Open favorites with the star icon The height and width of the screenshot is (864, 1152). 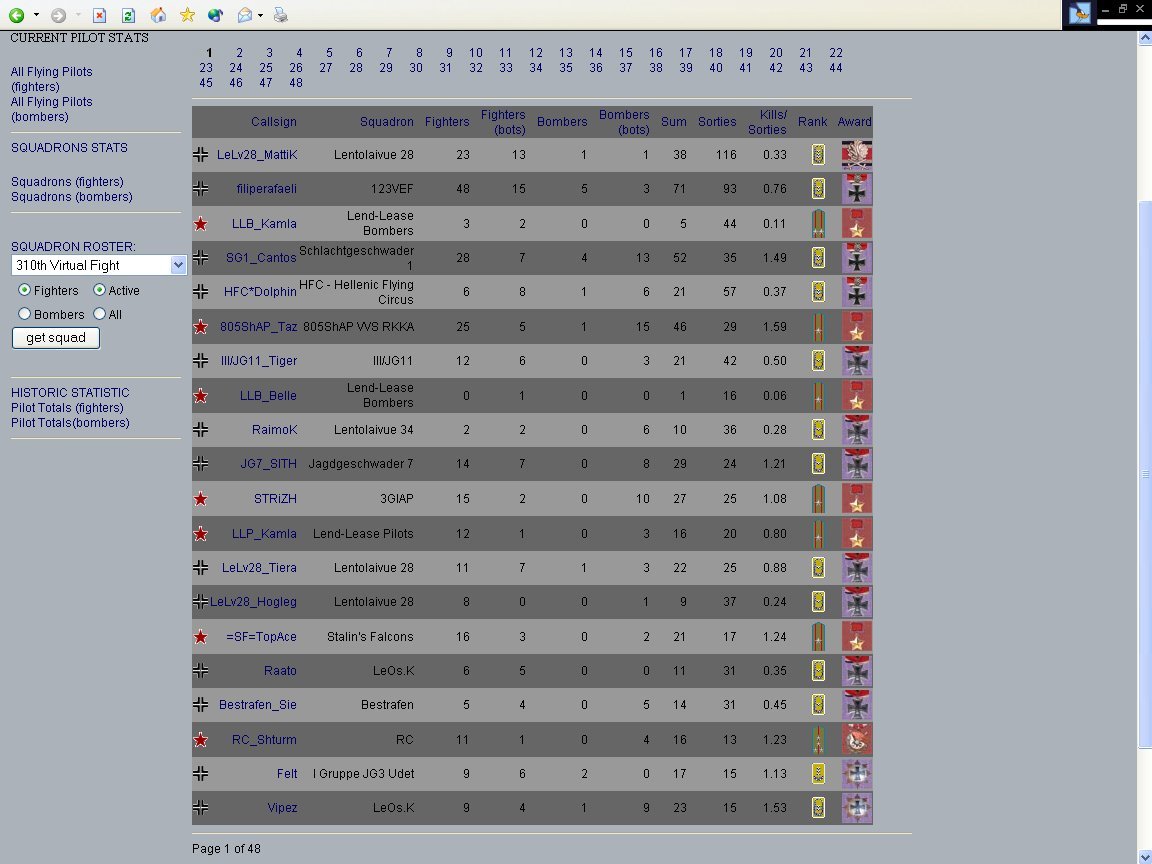pos(187,15)
